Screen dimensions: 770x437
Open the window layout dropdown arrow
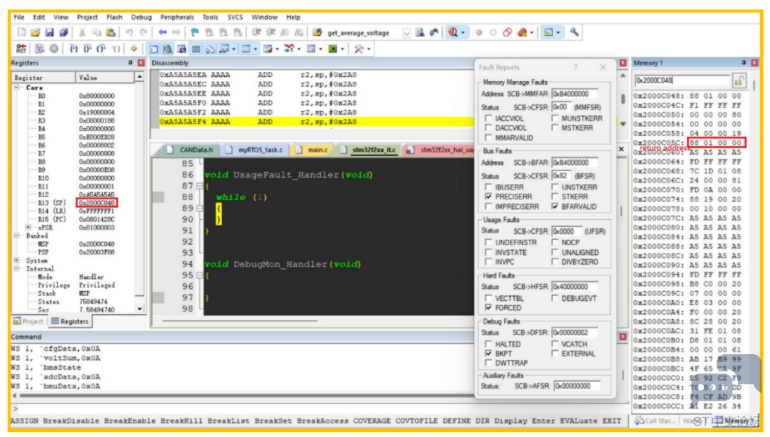pyautogui.click(x=559, y=33)
